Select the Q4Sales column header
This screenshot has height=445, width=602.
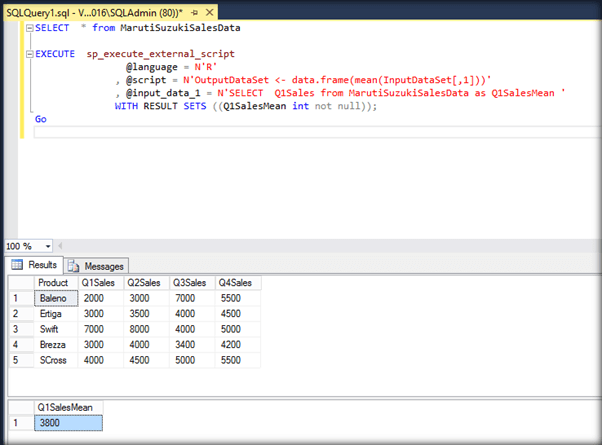pyautogui.click(x=237, y=283)
